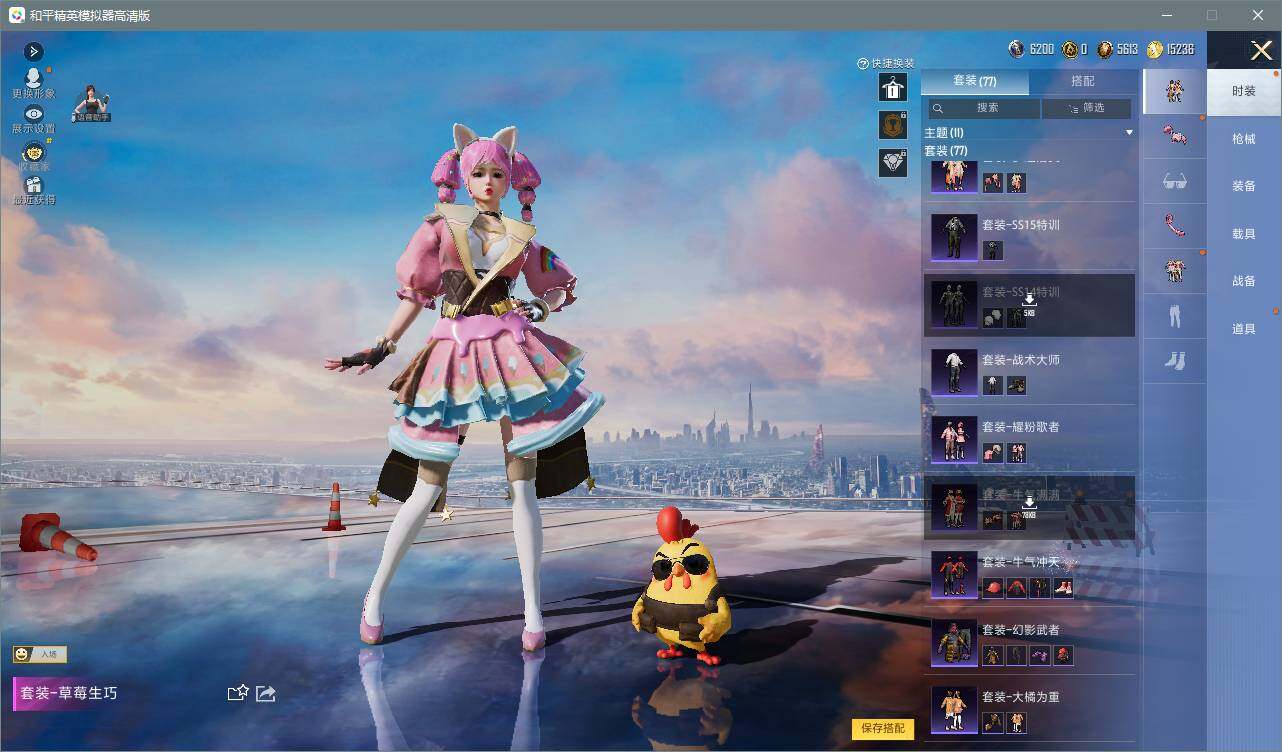The height and width of the screenshot is (752, 1282).
Task: Close the wardrobe with the X button
Action: click(1261, 50)
